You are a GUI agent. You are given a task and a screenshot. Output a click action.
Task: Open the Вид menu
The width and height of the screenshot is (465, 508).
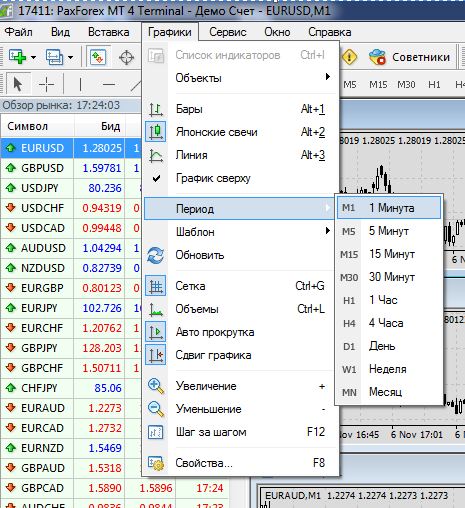point(60,32)
